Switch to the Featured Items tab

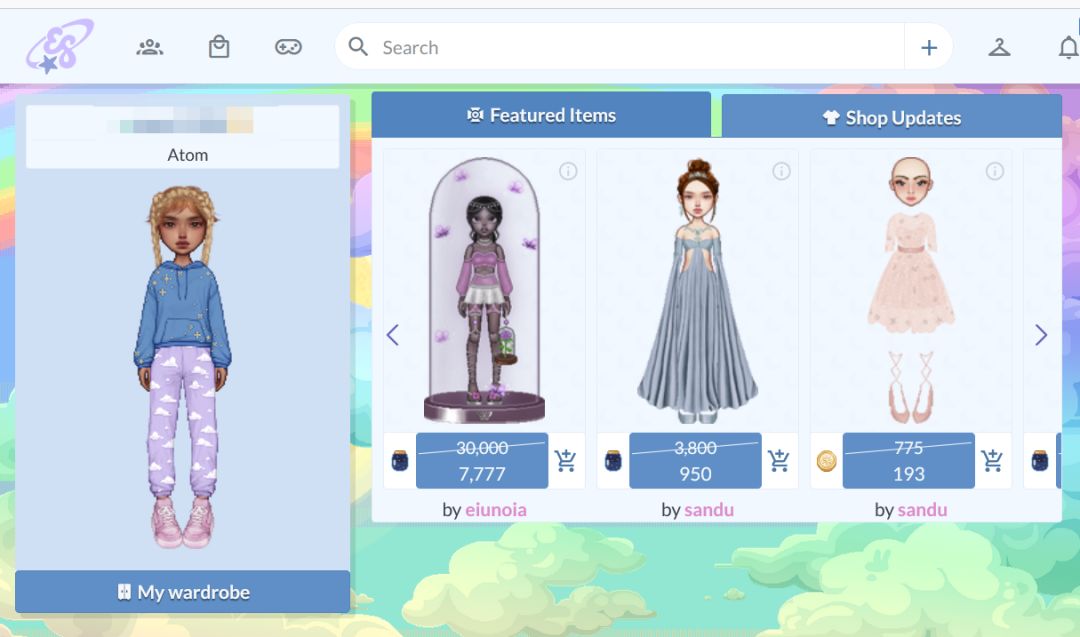tap(541, 115)
